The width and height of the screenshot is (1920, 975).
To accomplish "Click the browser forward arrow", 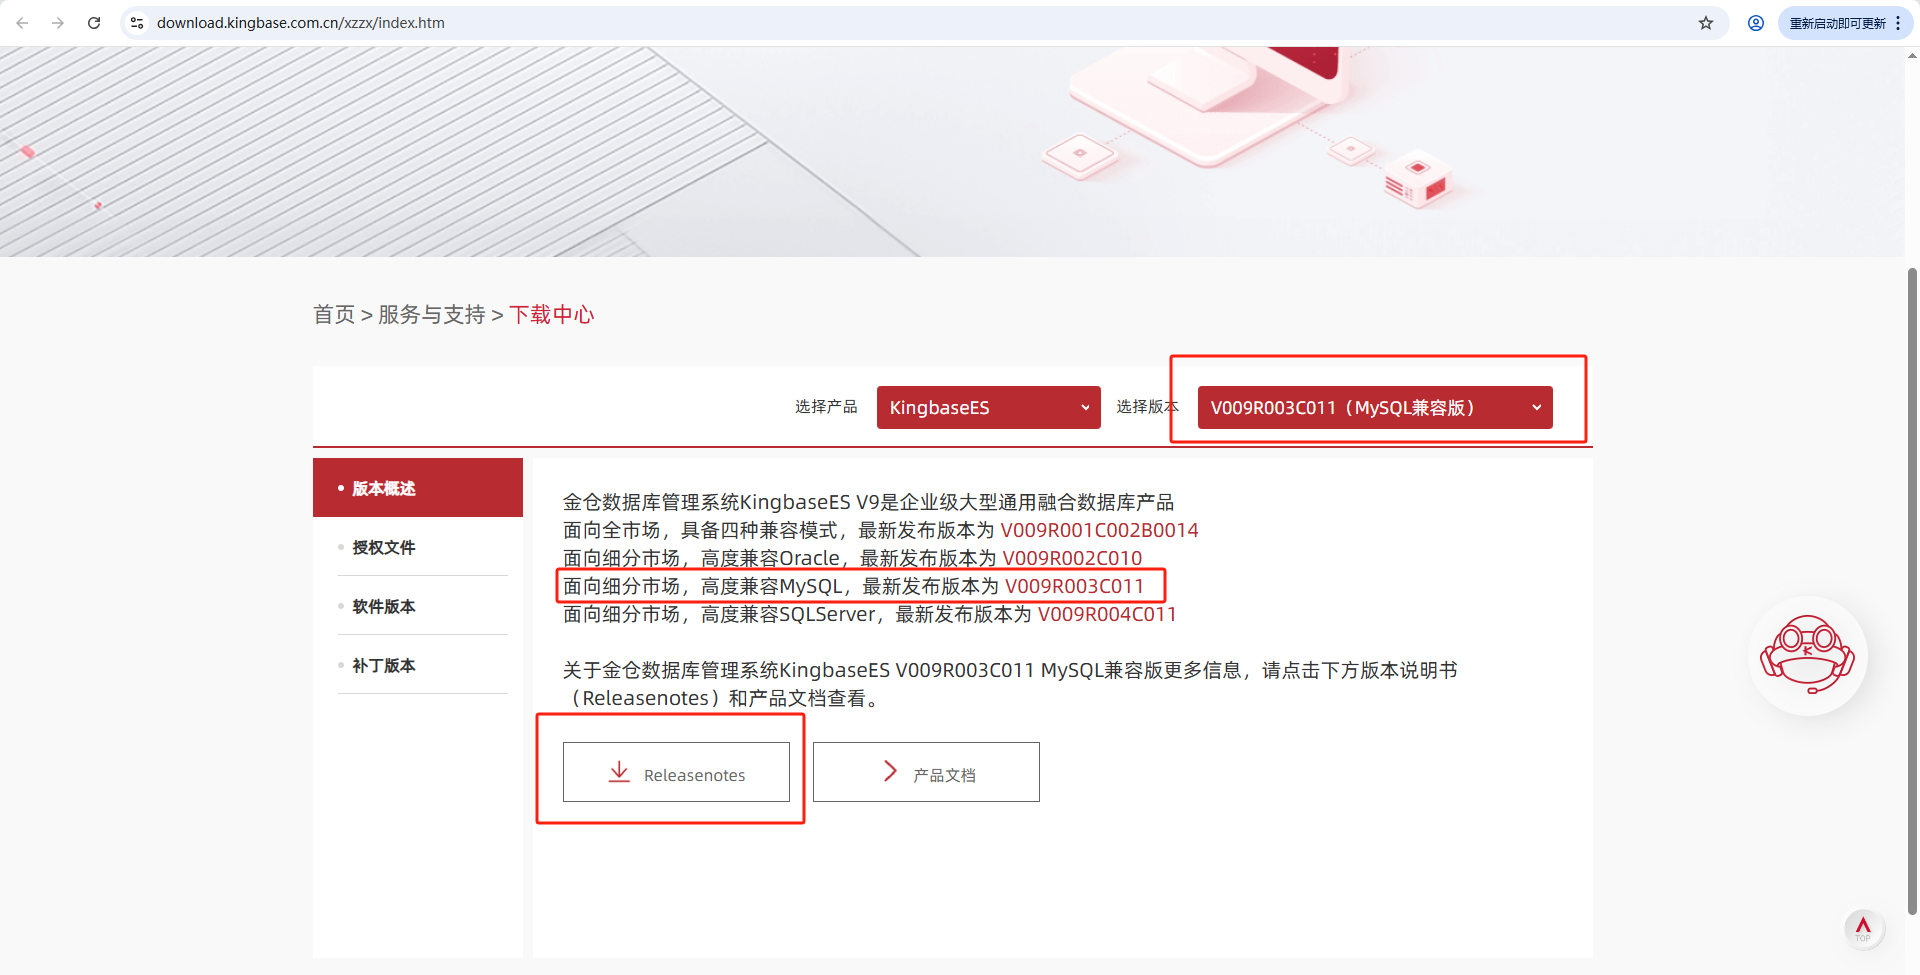I will coord(58,23).
